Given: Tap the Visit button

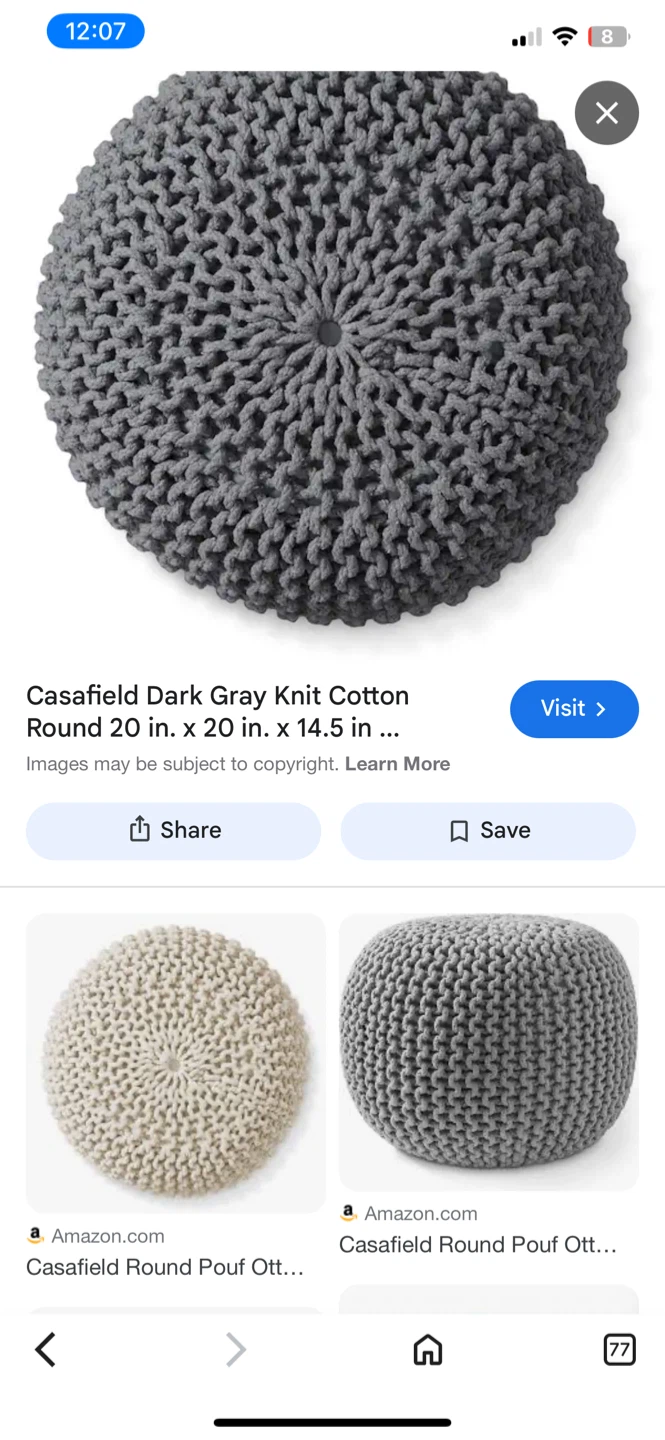Looking at the screenshot, I should click(x=574, y=709).
